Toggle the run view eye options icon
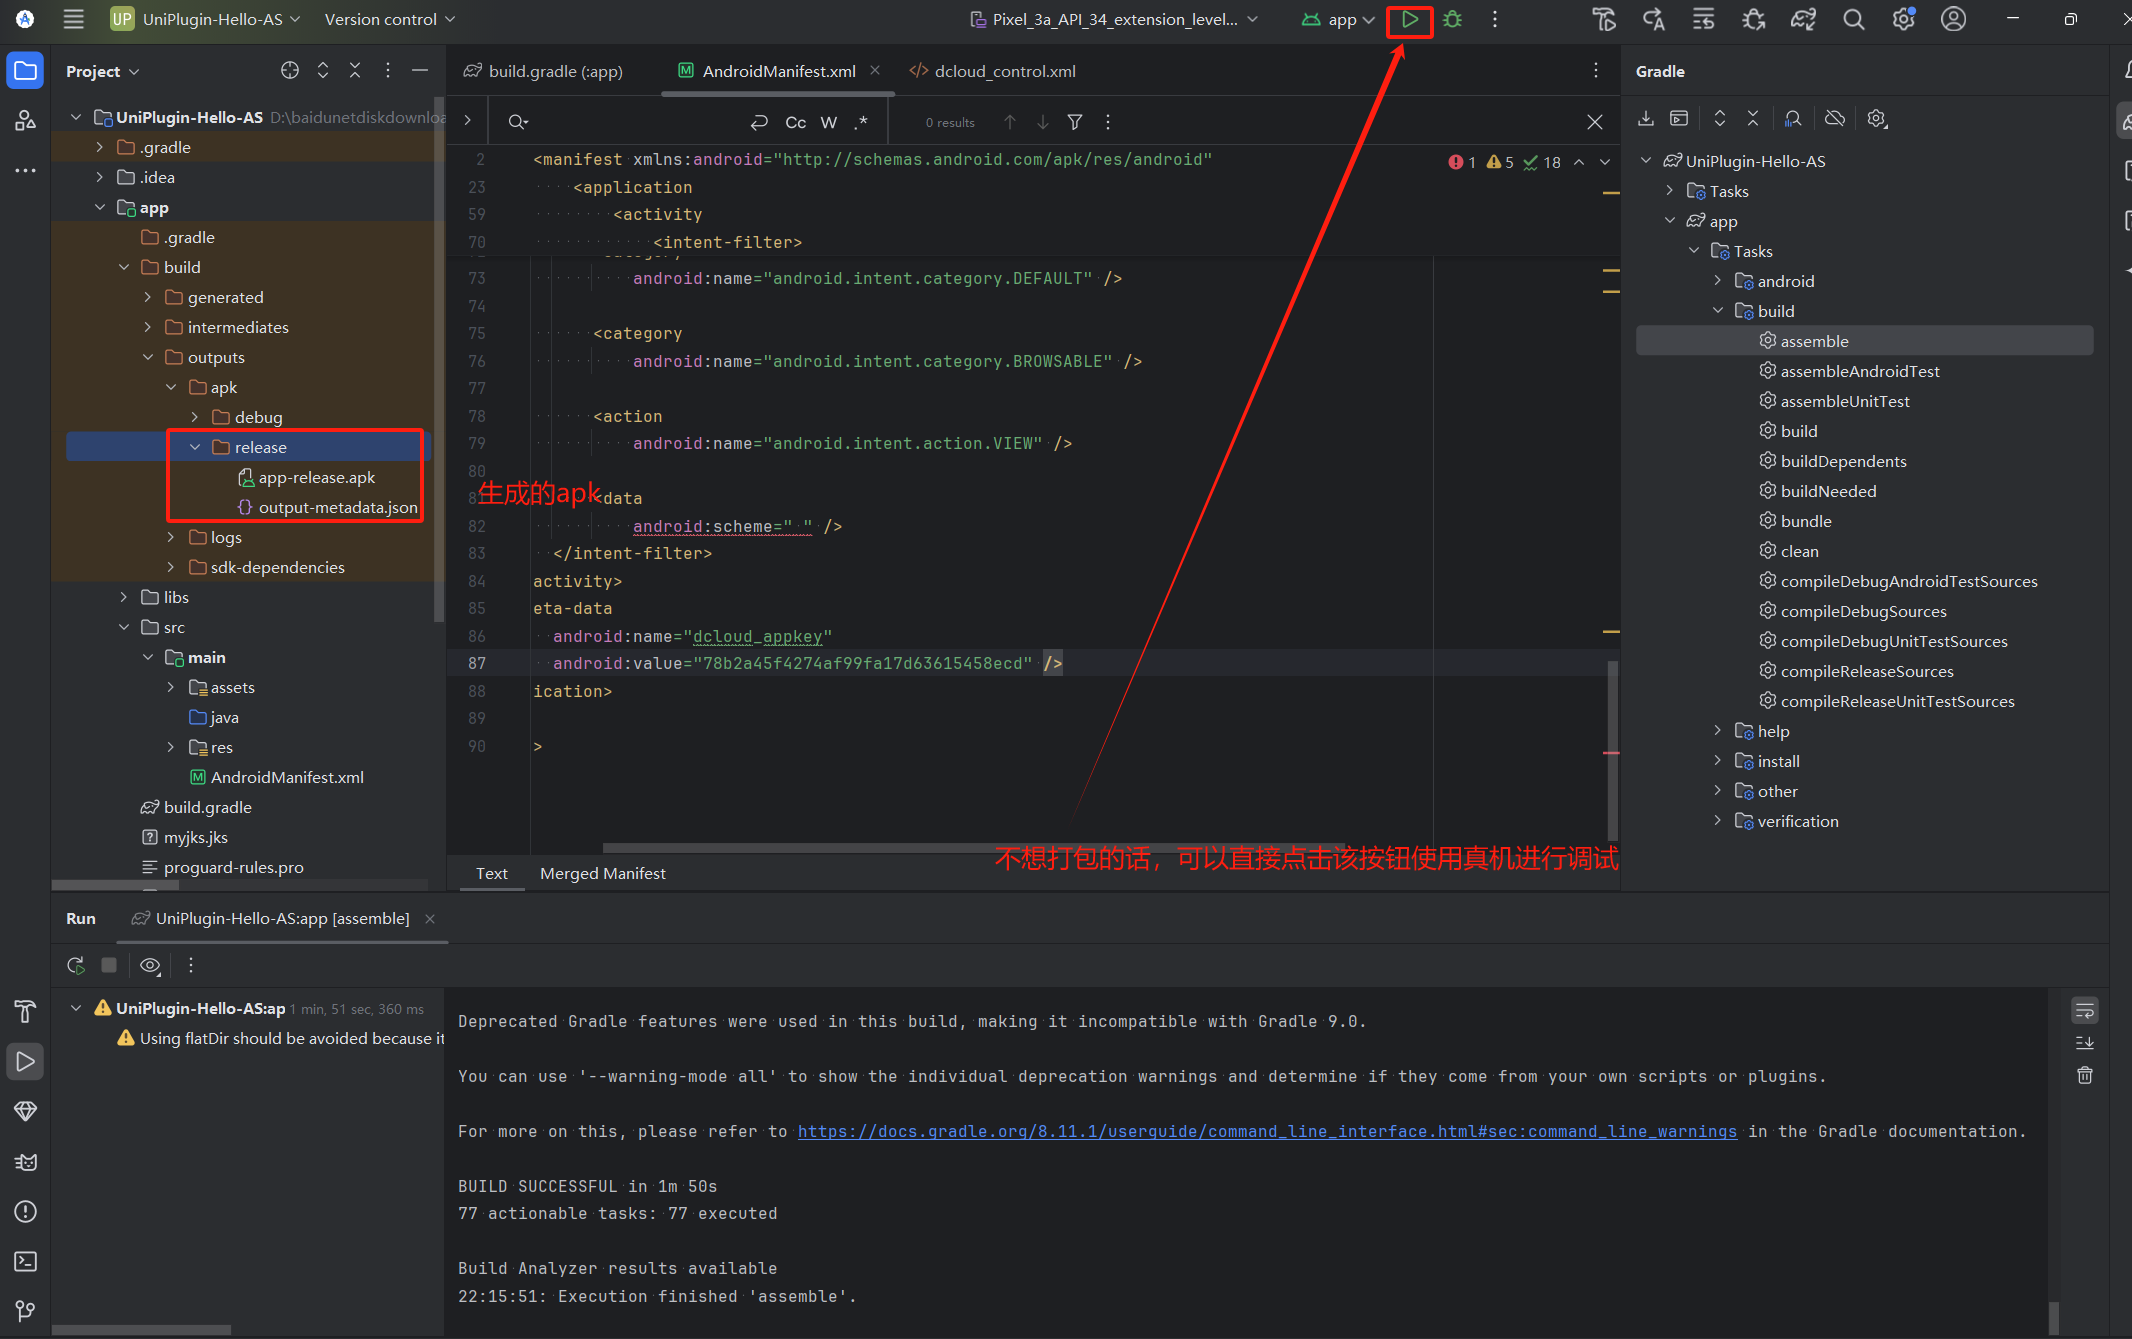This screenshot has width=2132, height=1339. (x=150, y=965)
